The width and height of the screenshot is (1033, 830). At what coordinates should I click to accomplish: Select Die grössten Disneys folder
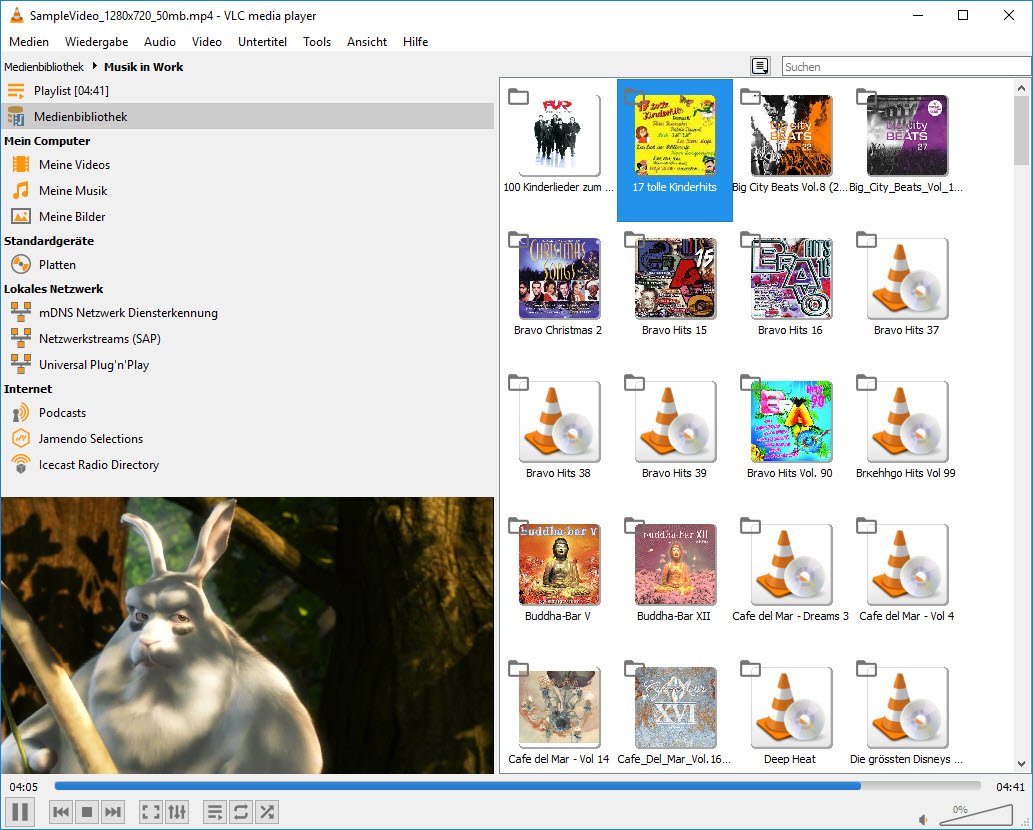click(906, 713)
